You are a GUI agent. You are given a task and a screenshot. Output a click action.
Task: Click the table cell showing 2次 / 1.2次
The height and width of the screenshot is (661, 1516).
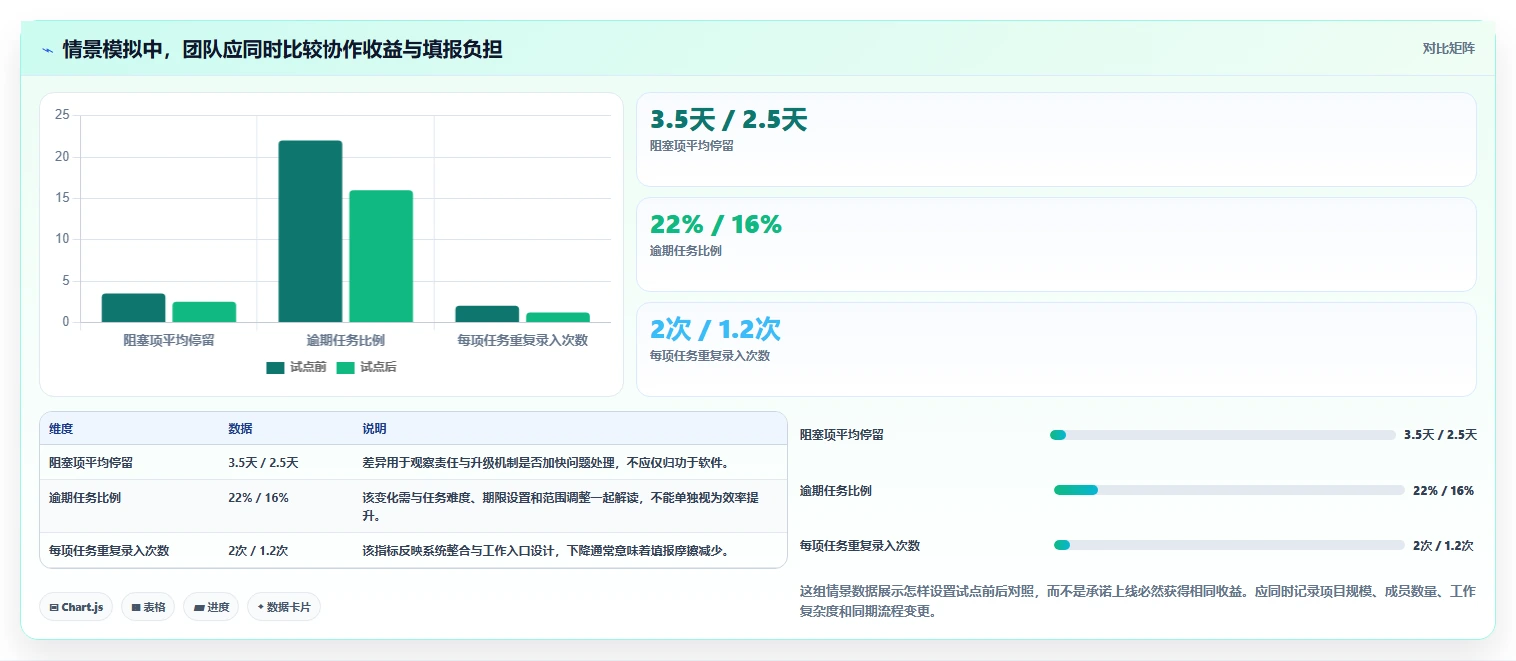coord(258,551)
